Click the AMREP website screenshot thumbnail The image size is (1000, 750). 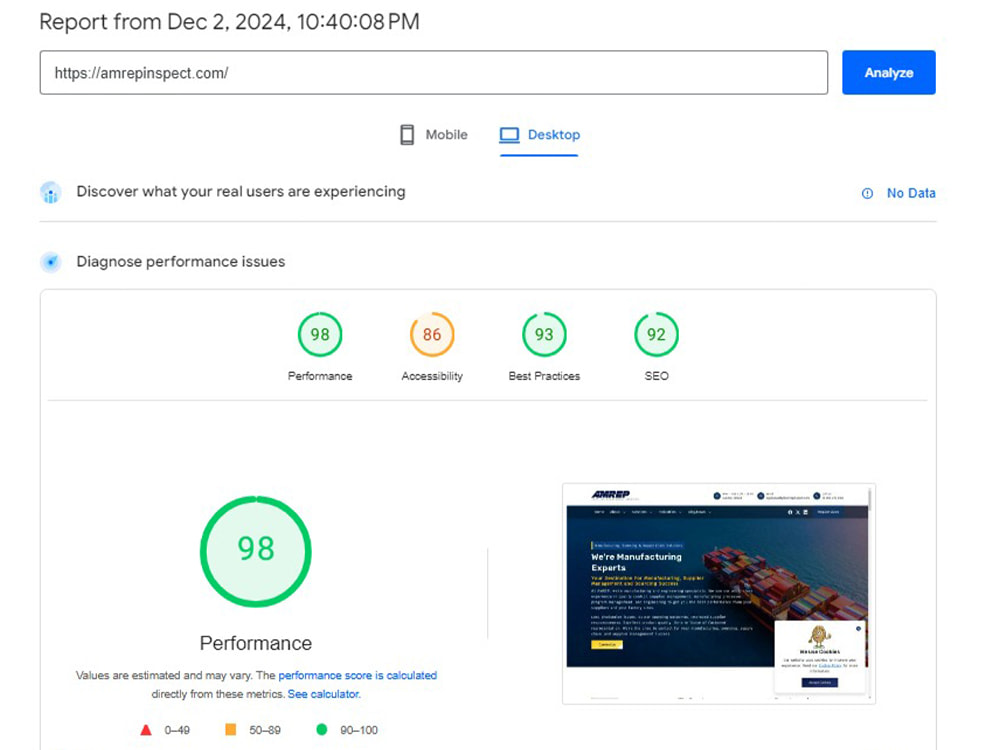click(719, 594)
